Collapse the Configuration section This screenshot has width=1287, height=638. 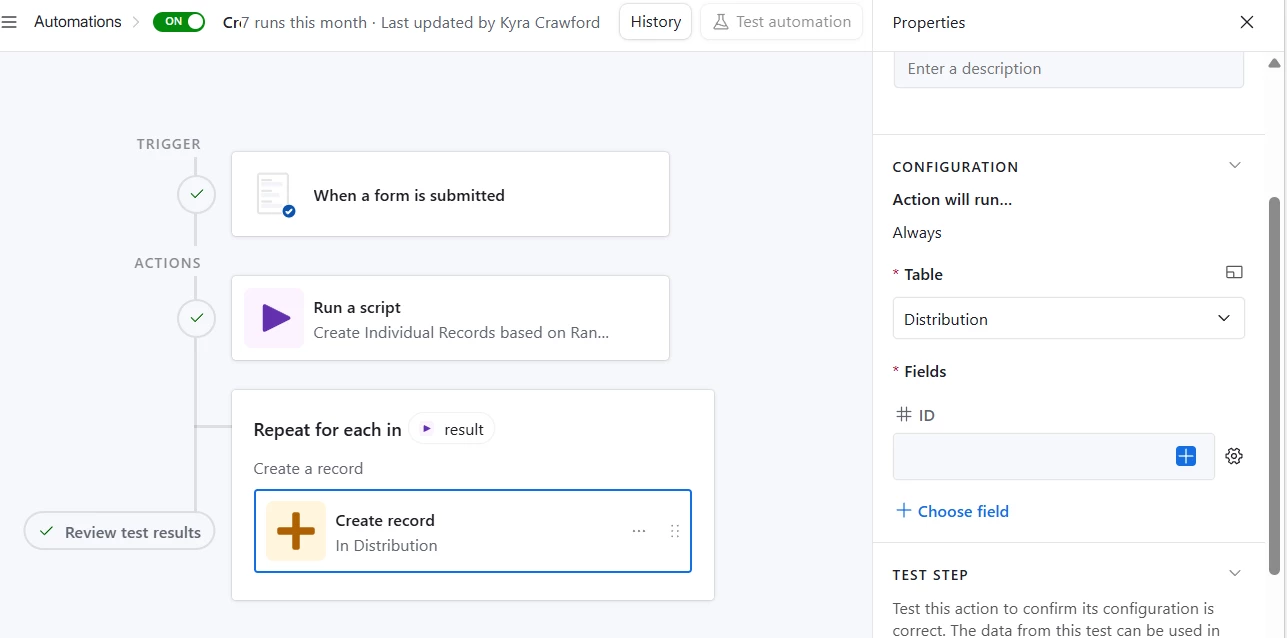click(x=1235, y=166)
